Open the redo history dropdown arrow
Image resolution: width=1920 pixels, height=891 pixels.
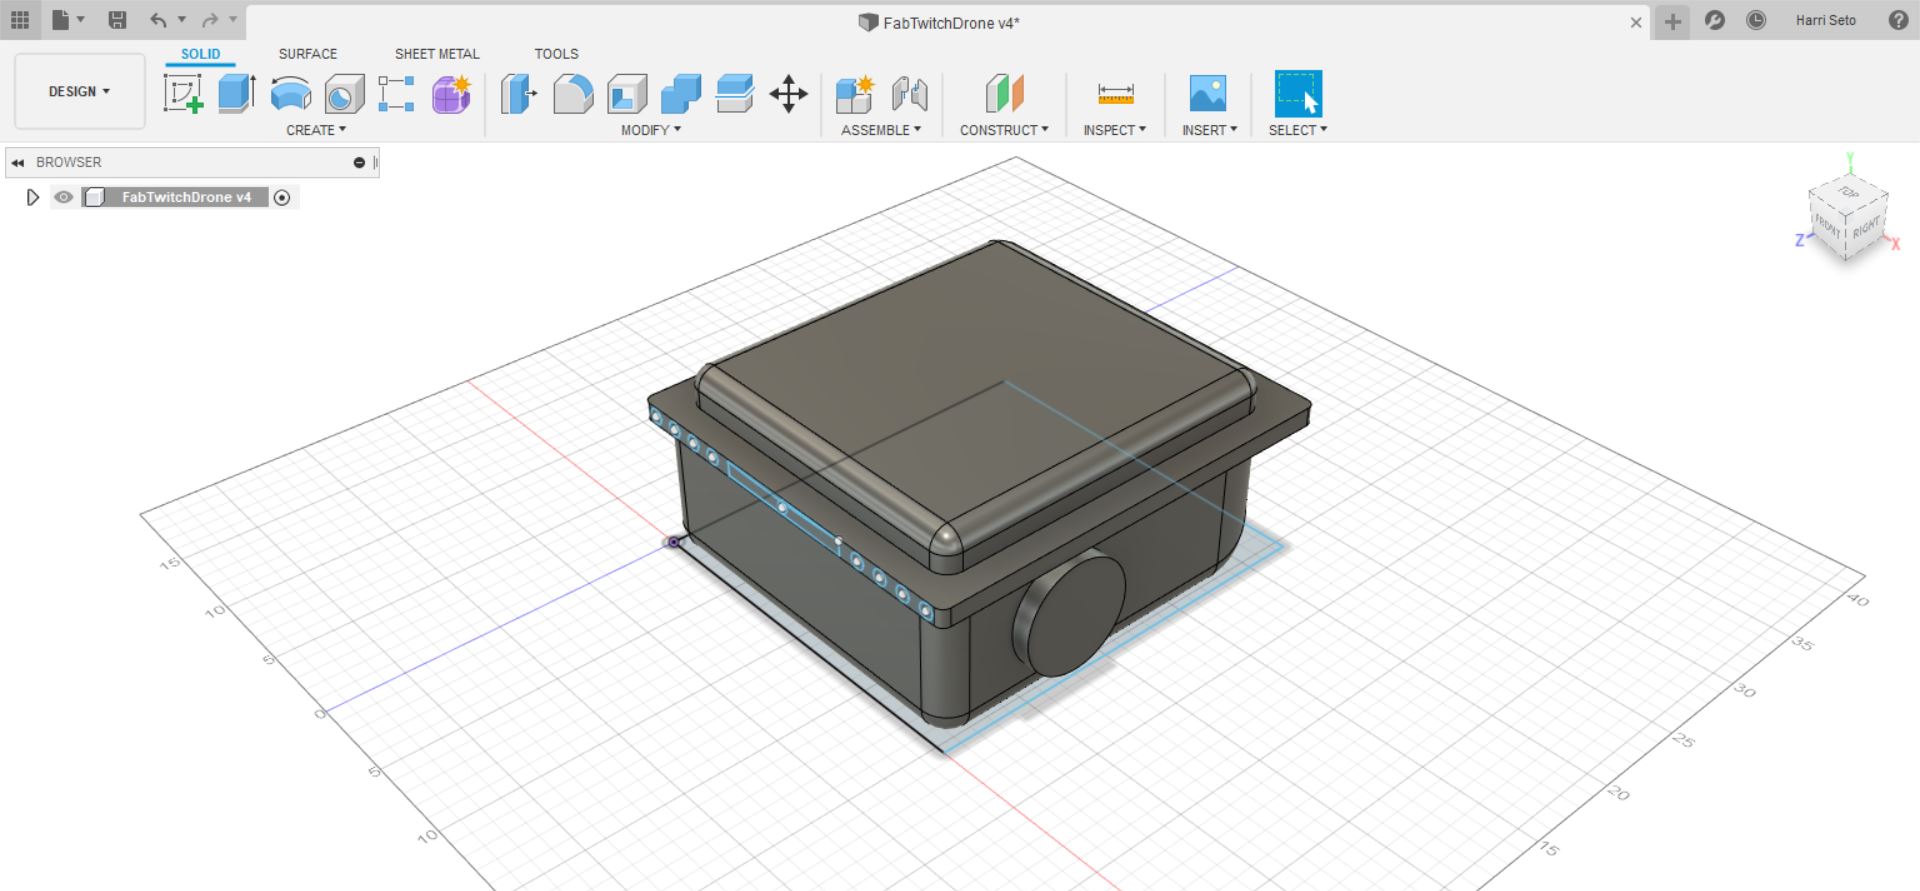(x=233, y=20)
